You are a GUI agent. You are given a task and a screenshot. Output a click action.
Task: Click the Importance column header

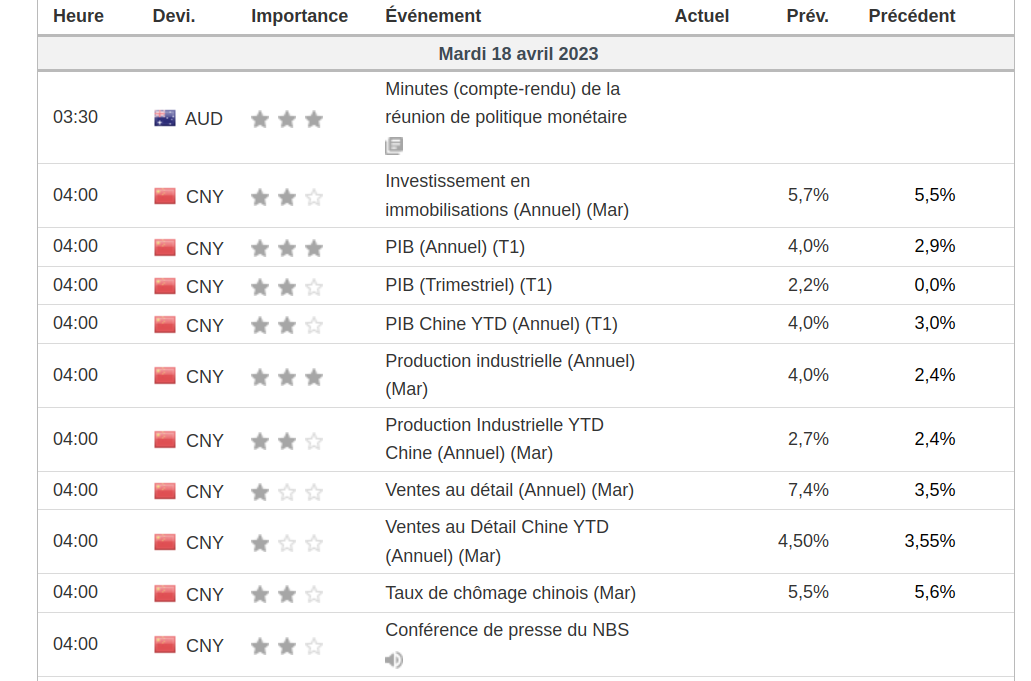(x=299, y=16)
